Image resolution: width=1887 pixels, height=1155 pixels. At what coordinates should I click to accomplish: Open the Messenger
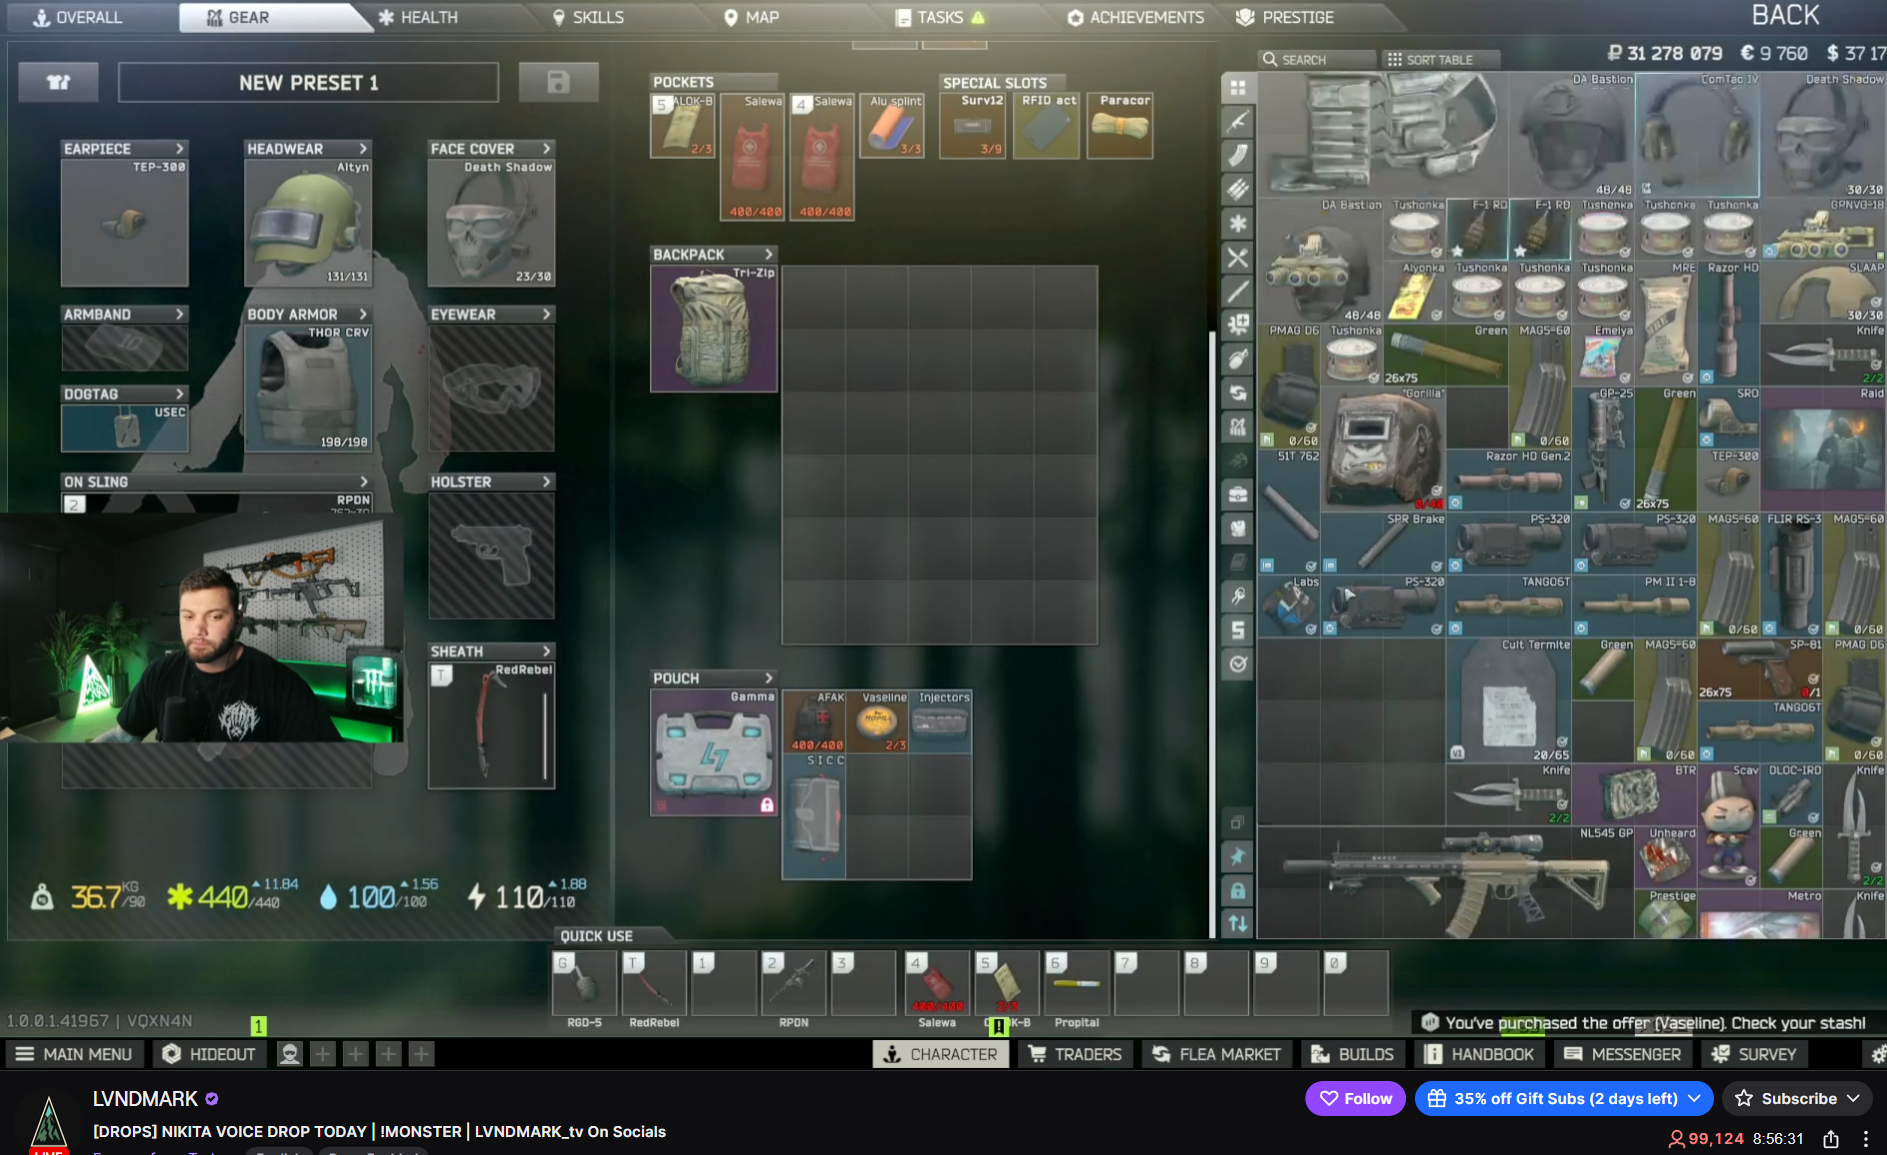tap(1622, 1054)
